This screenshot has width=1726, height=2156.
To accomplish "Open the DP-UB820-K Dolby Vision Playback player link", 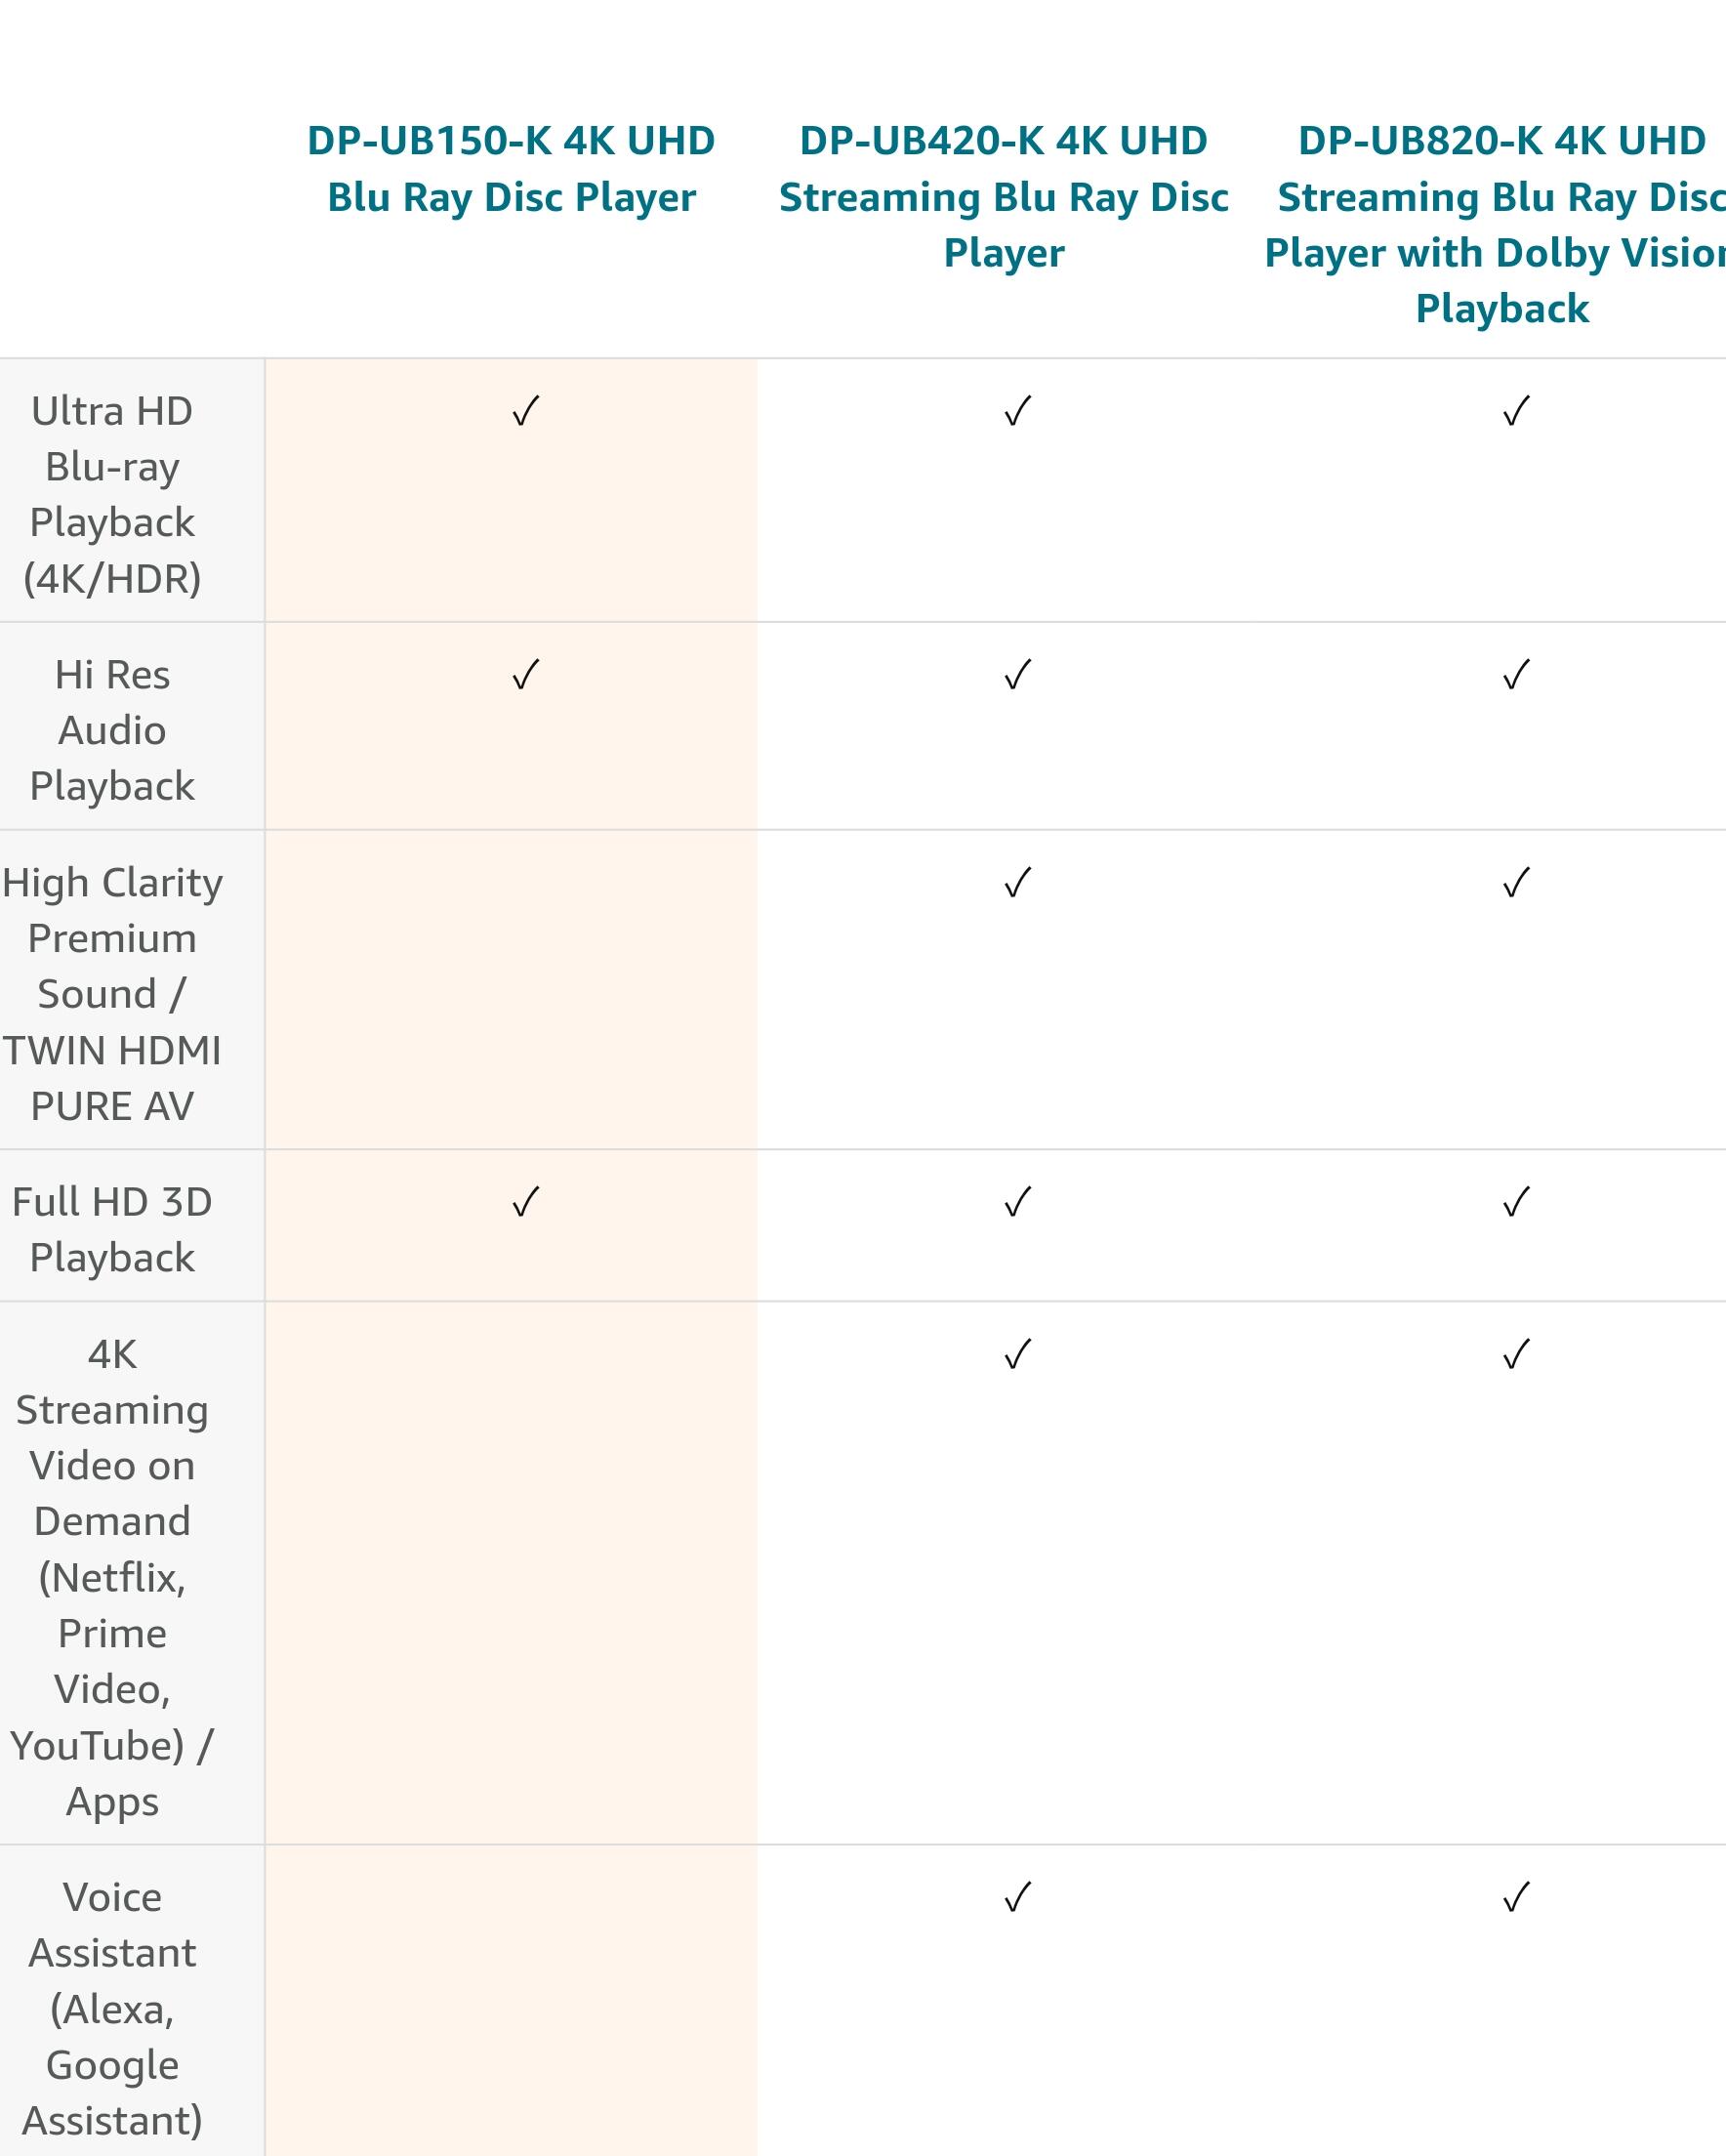I will click(x=1501, y=224).
